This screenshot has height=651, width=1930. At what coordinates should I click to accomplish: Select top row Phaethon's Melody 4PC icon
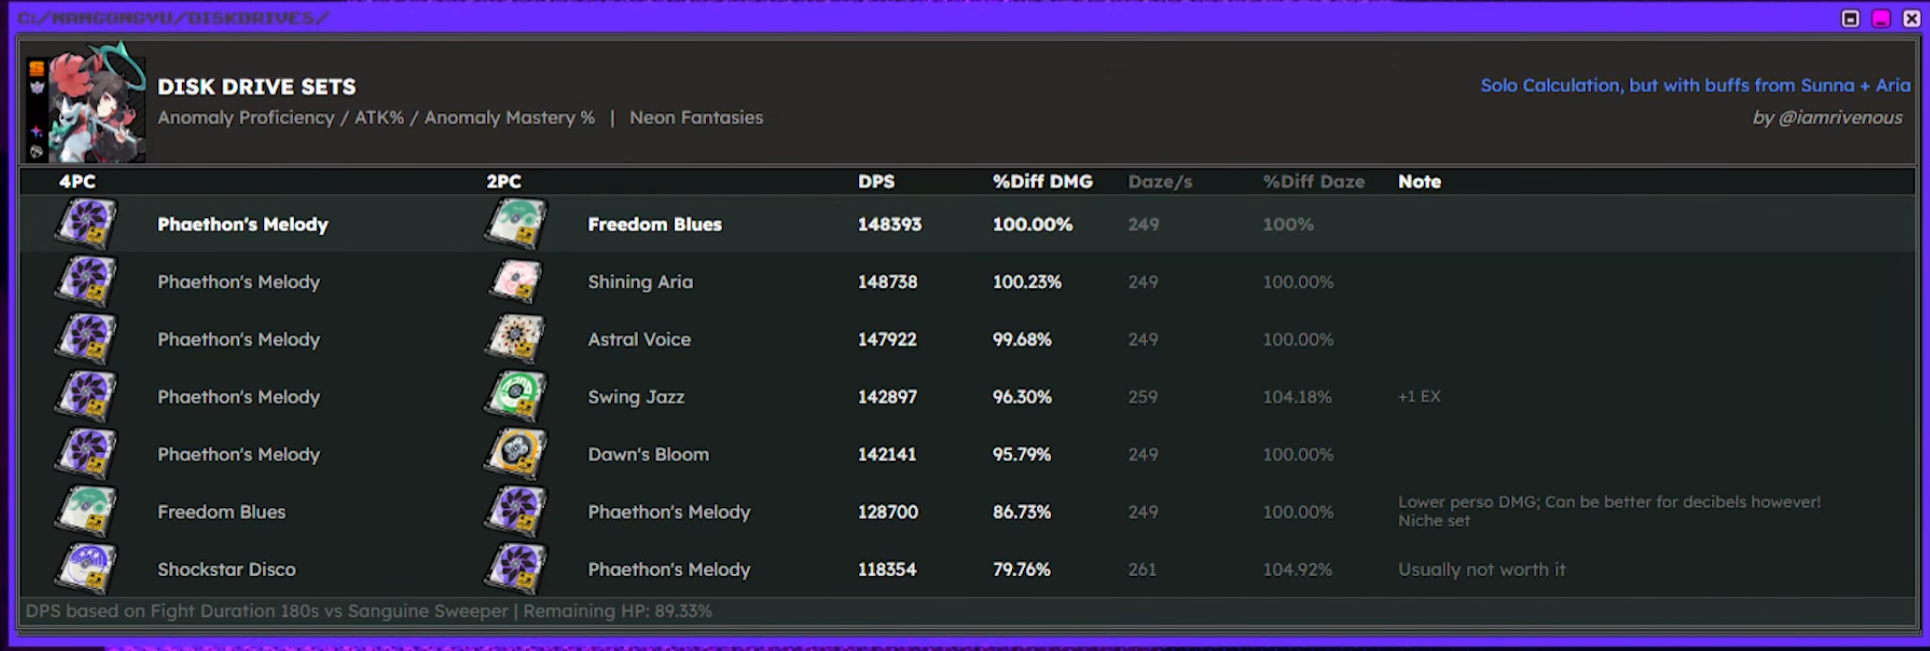coord(86,224)
